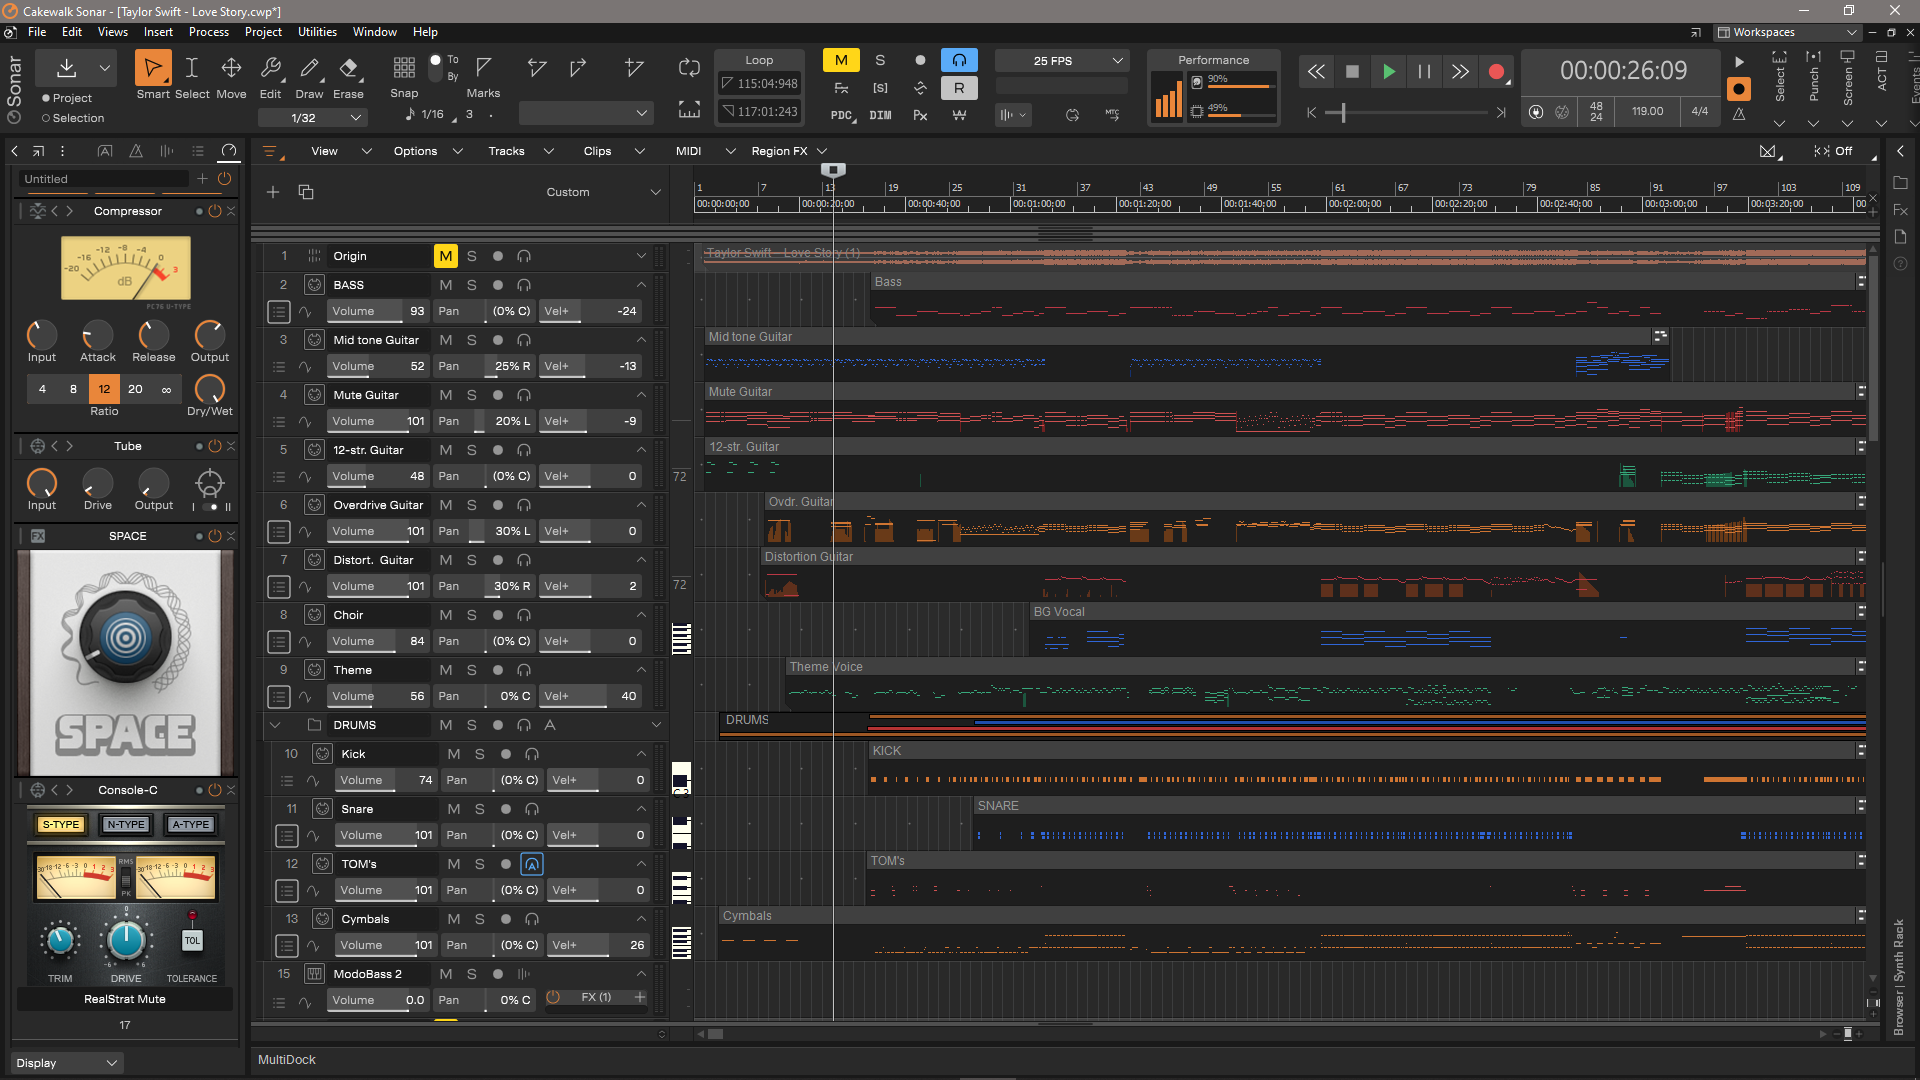Open the File menu

tap(37, 32)
